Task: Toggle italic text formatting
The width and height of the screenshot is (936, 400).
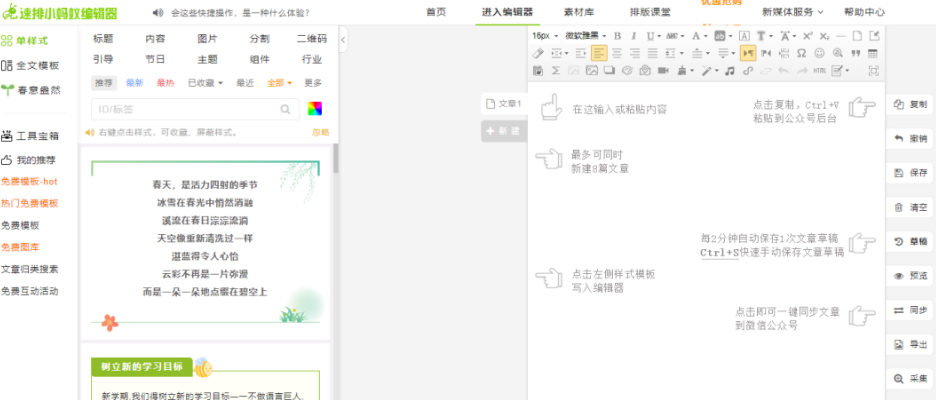Action: [634, 36]
